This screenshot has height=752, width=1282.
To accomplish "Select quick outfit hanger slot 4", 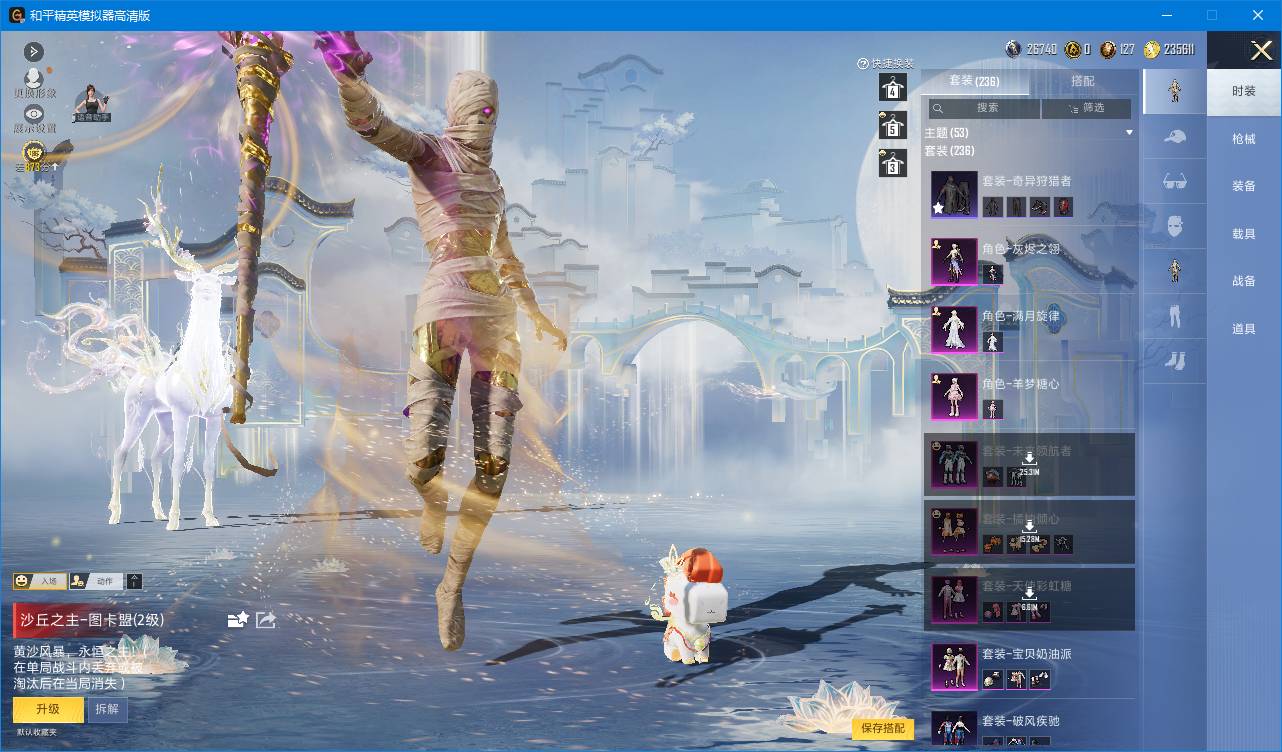I will click(x=892, y=87).
